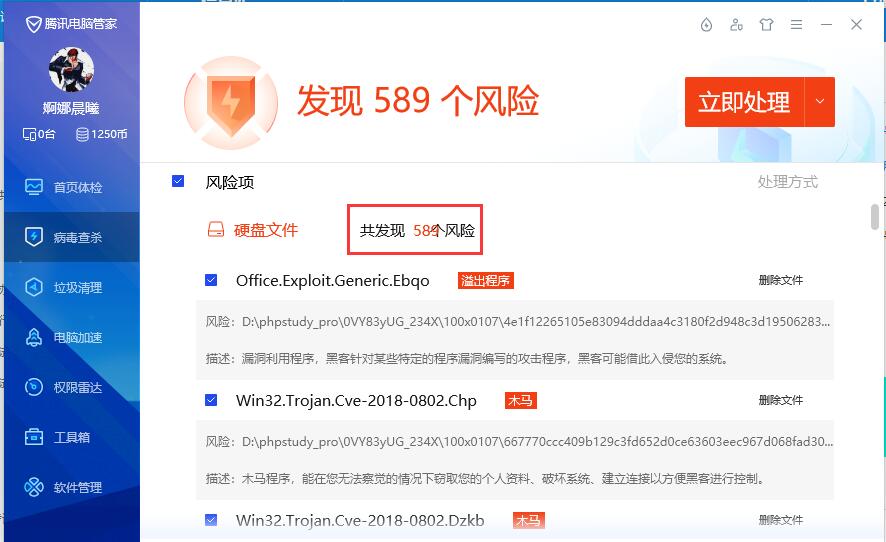This screenshot has width=886, height=542.
Task: Close the Tencent PC Manager window
Action: click(x=856, y=24)
